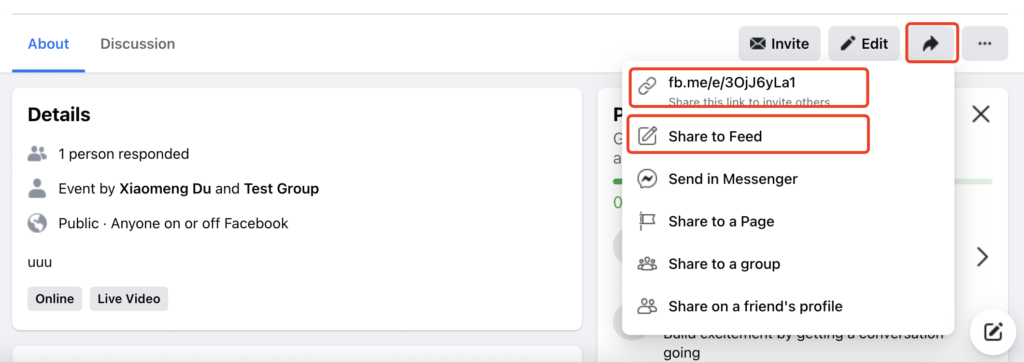Click the flag icon for Share to a Page
The image size is (1024, 362).
coord(647,222)
